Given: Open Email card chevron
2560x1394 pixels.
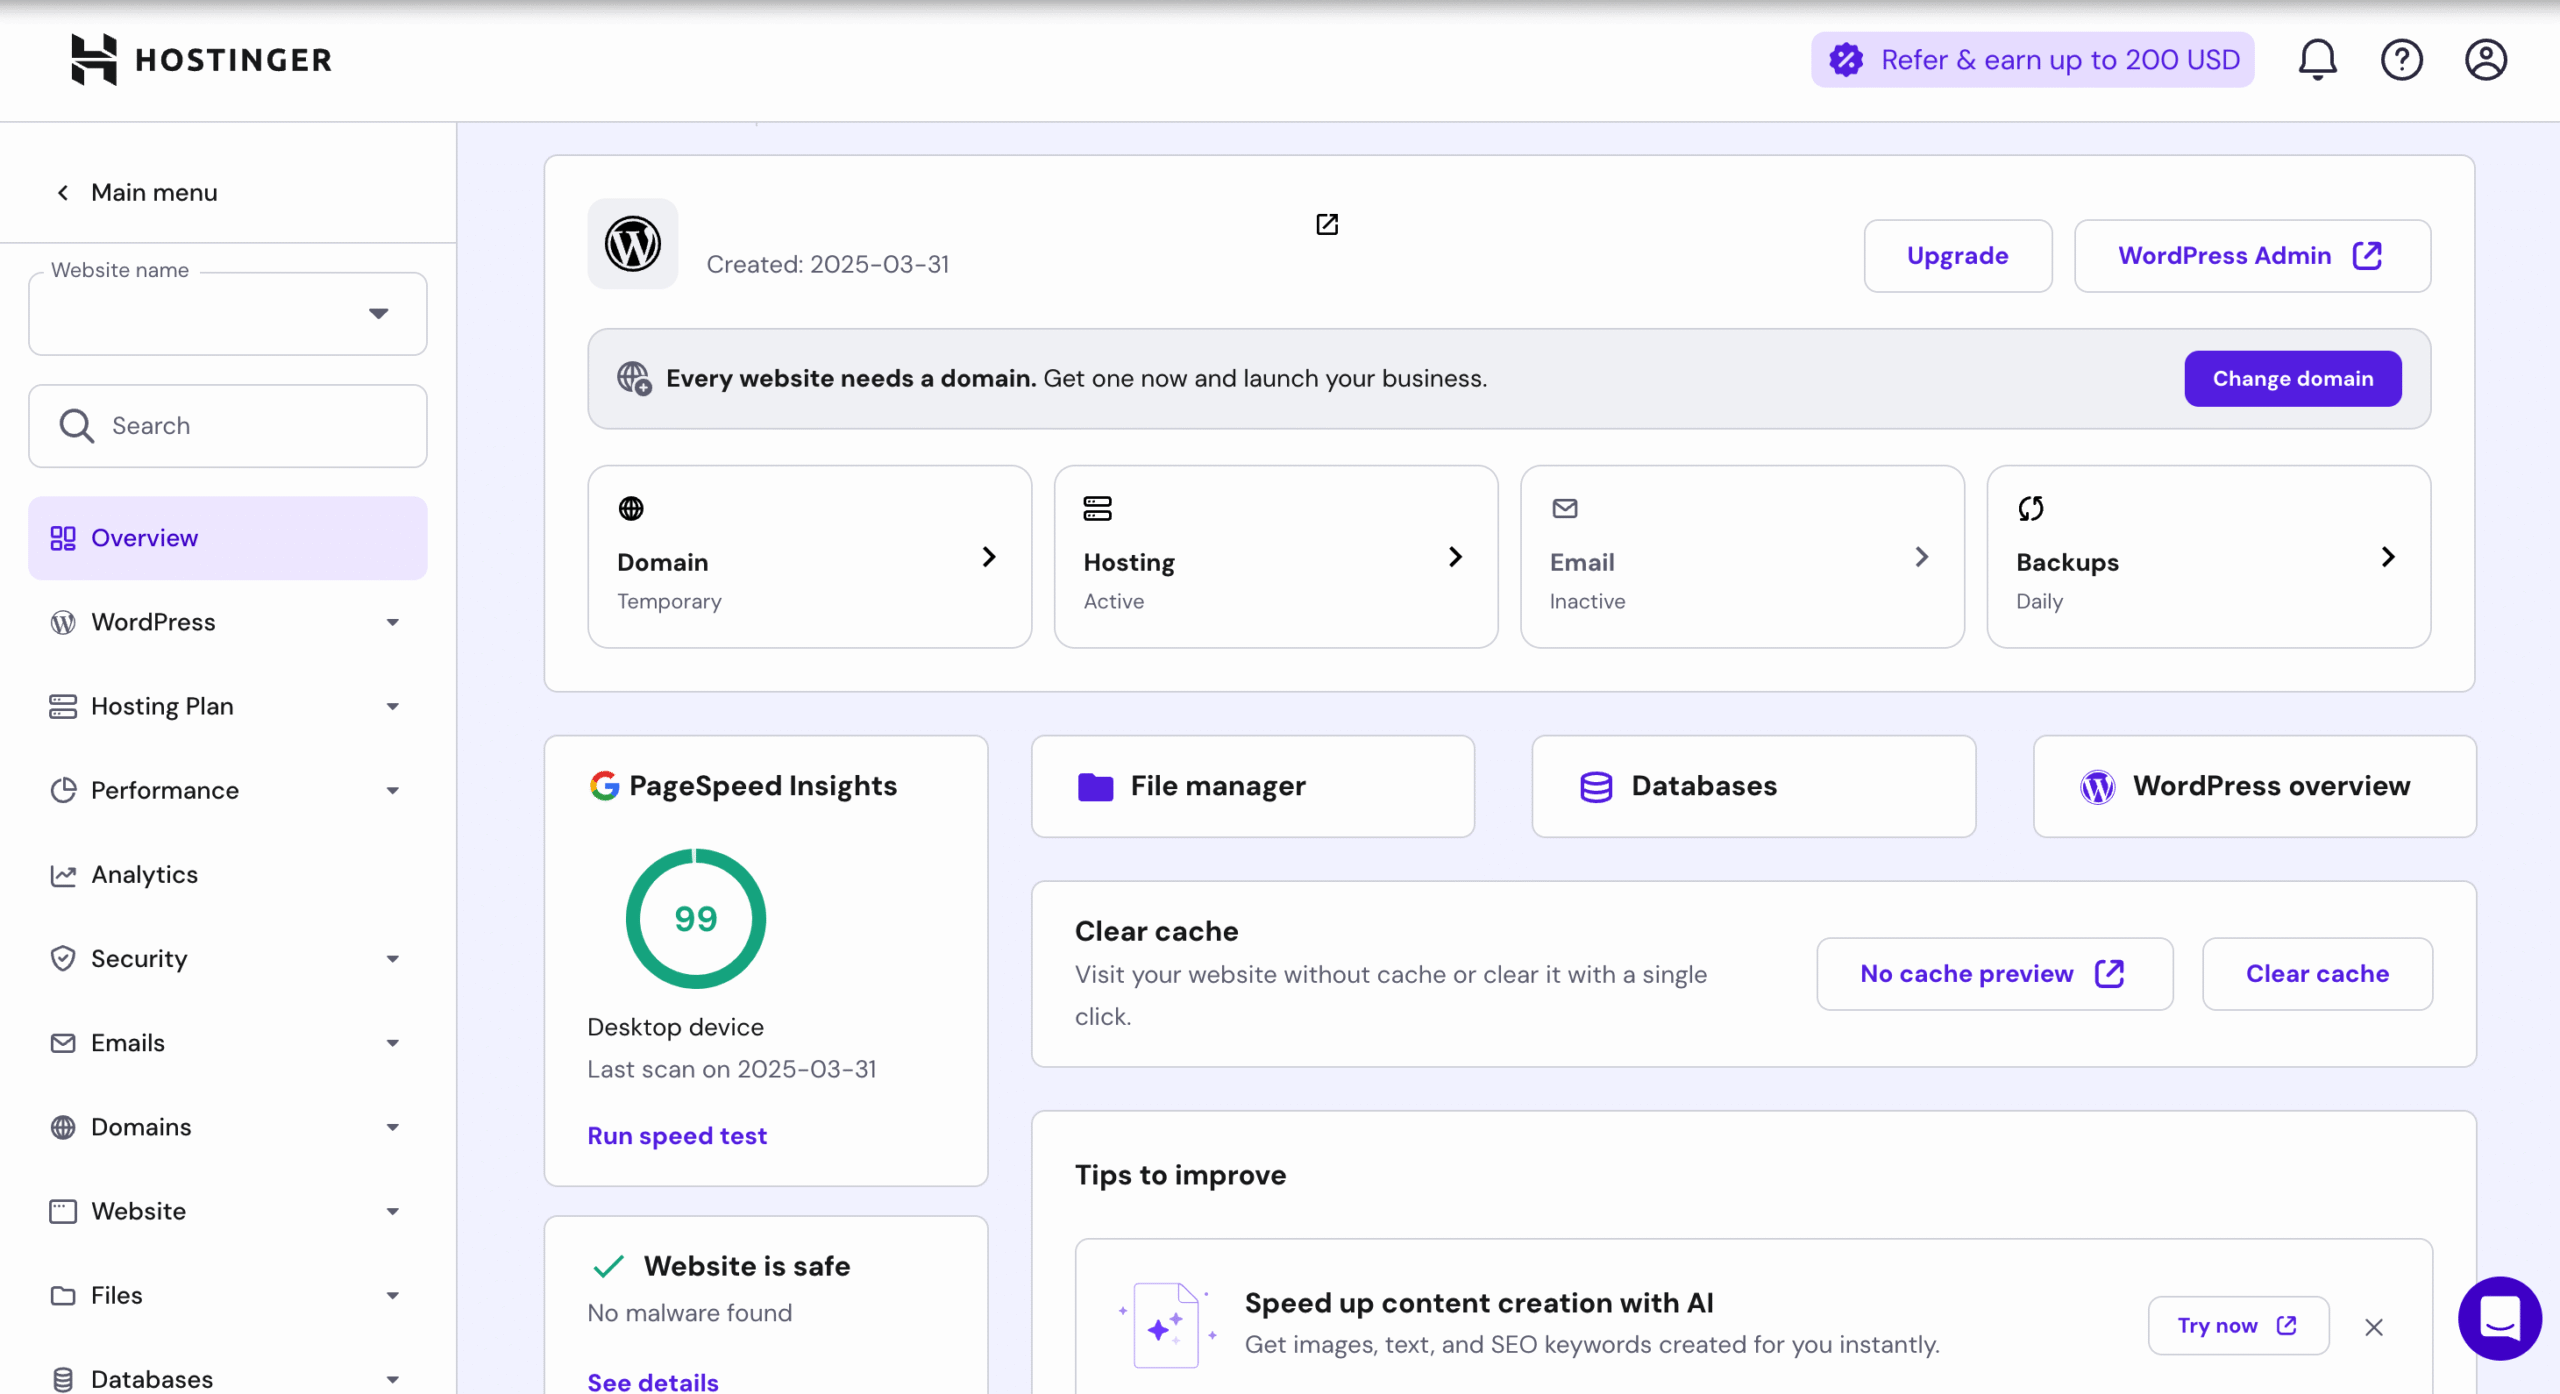Looking at the screenshot, I should point(1921,557).
